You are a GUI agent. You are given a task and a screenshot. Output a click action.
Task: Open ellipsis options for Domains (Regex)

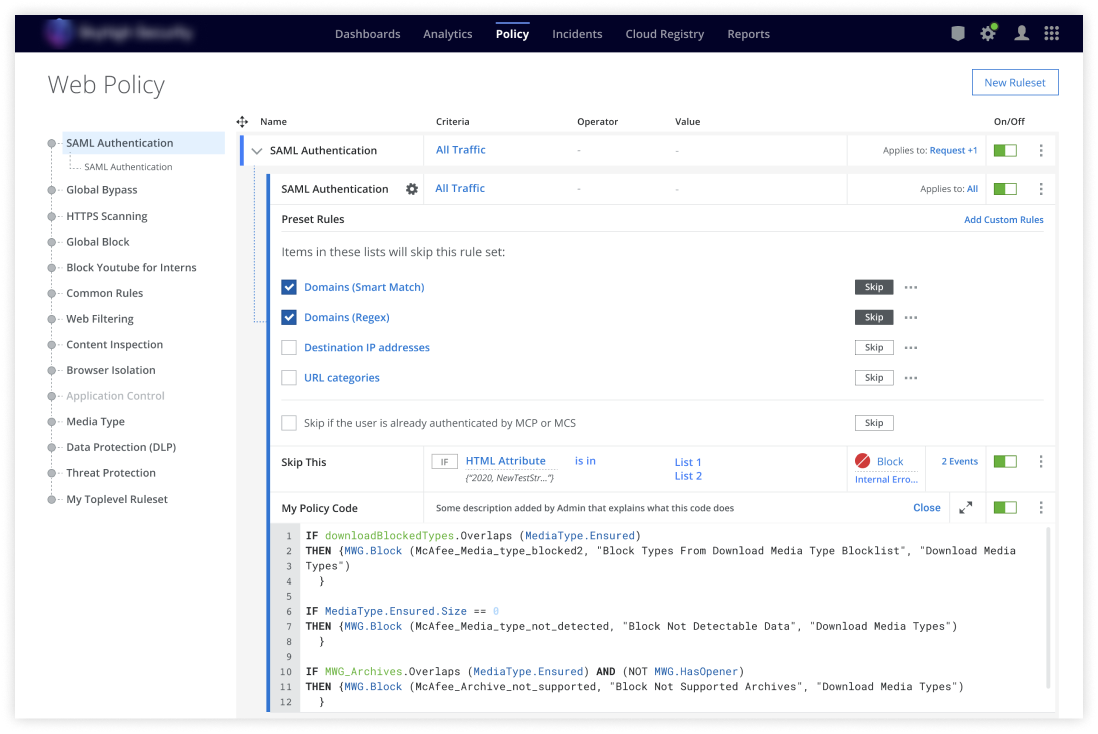(x=910, y=318)
